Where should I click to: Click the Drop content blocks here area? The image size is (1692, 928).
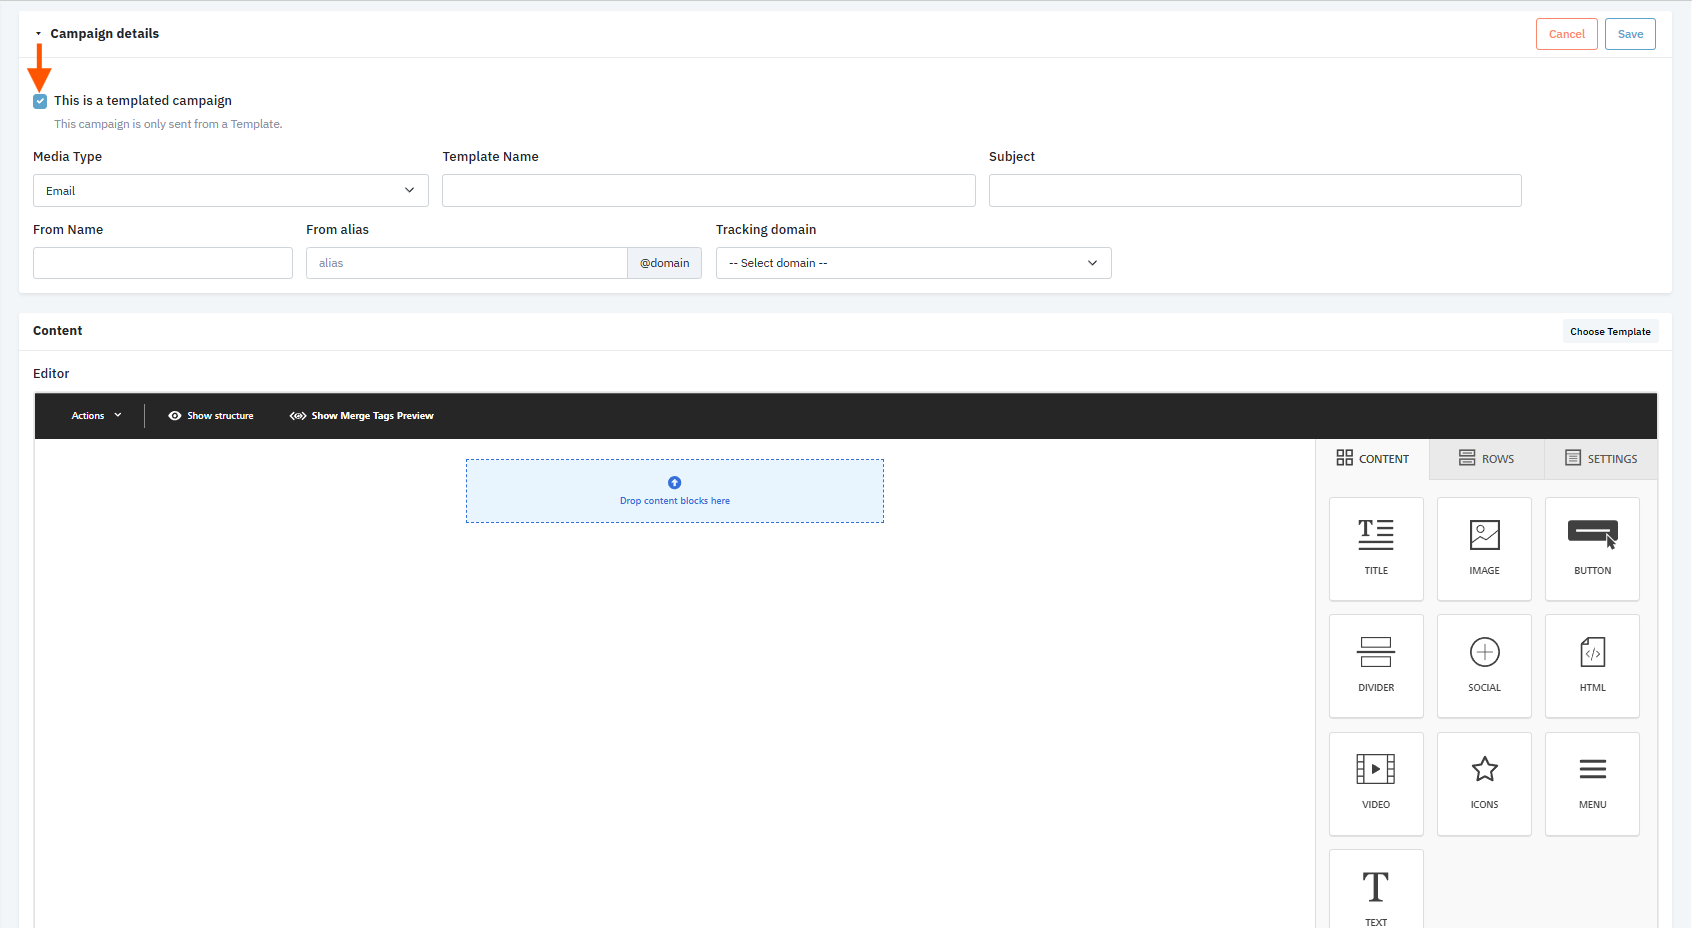click(x=675, y=491)
